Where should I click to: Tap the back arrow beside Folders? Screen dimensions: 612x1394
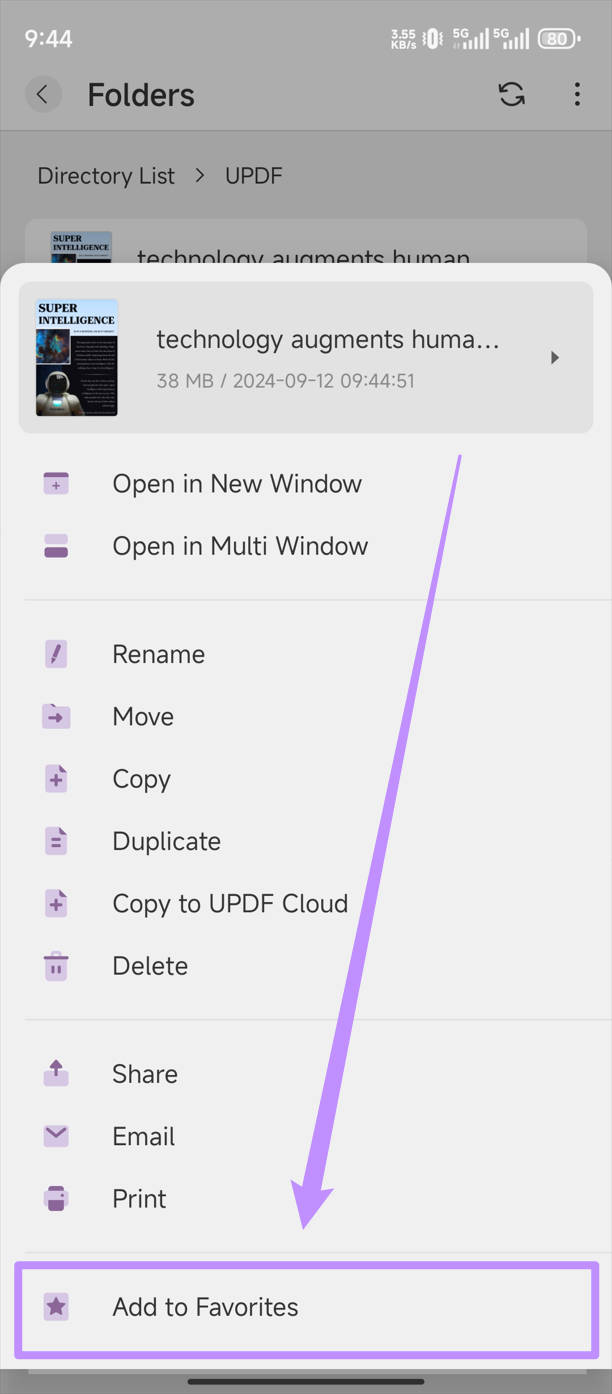coord(42,95)
